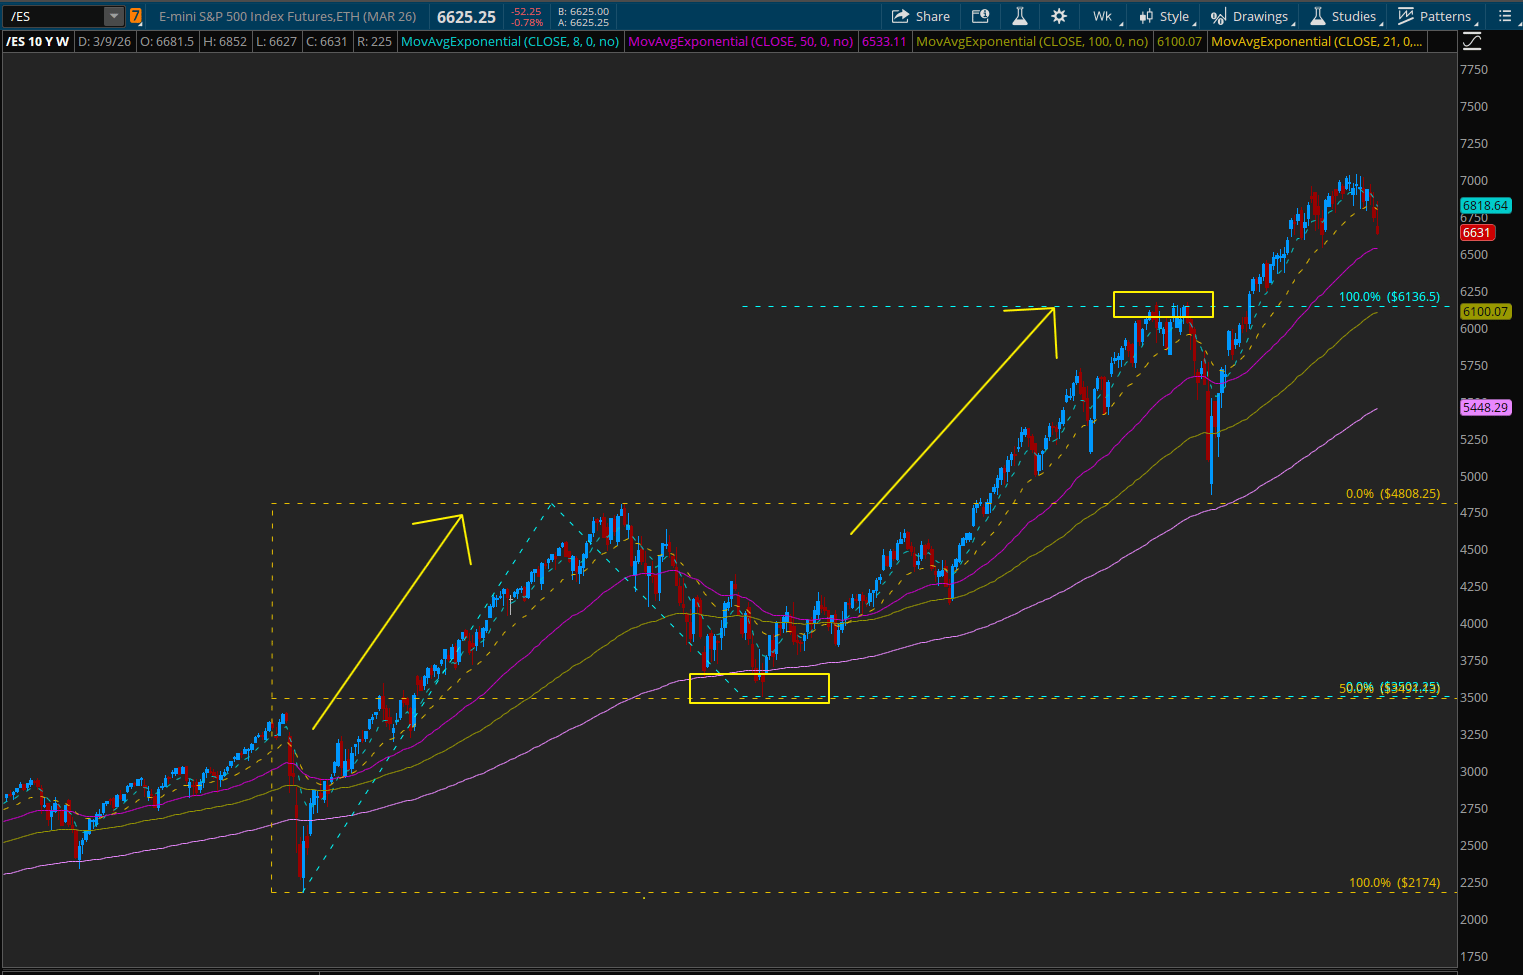Open the chart info icon beside Share
The width and height of the screenshot is (1523, 975).
click(980, 16)
